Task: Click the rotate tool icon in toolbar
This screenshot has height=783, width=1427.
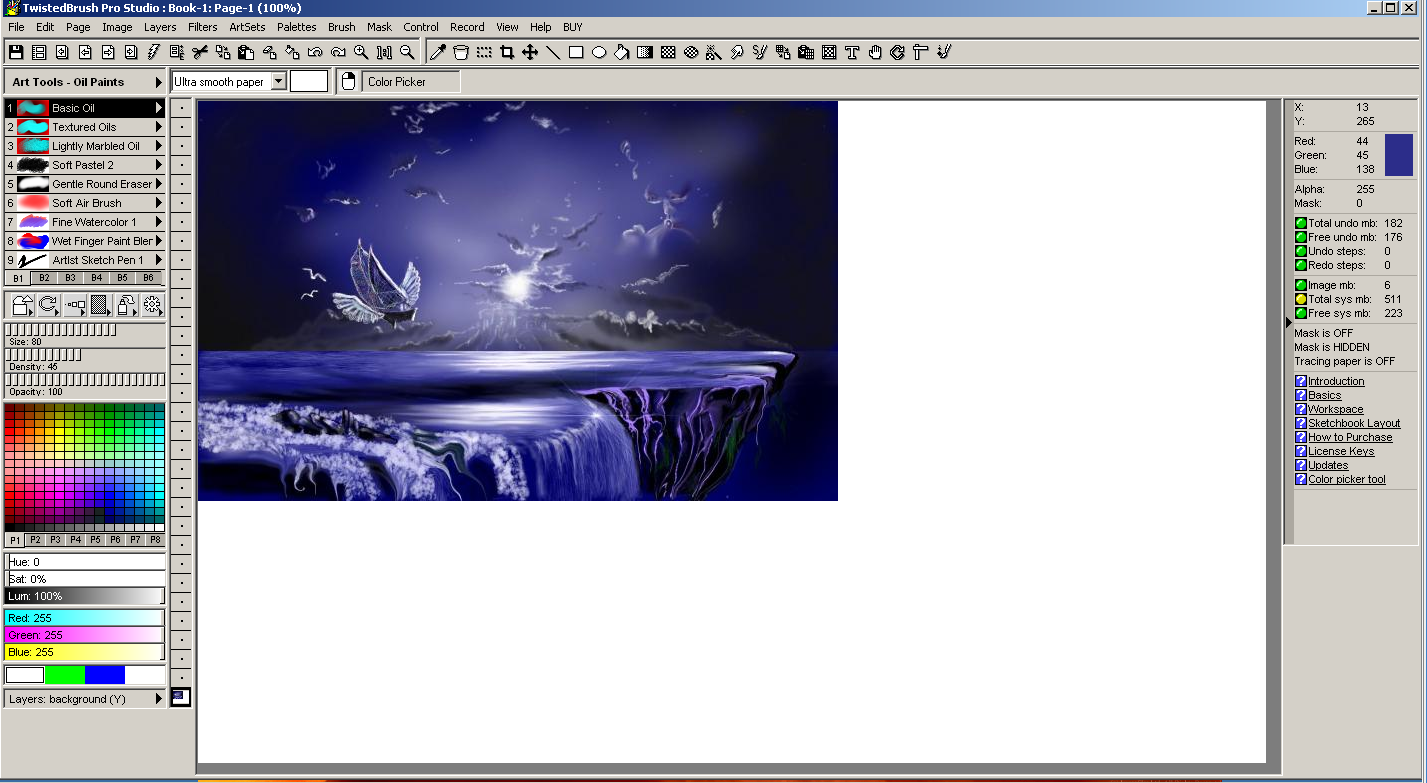Action: point(898,52)
